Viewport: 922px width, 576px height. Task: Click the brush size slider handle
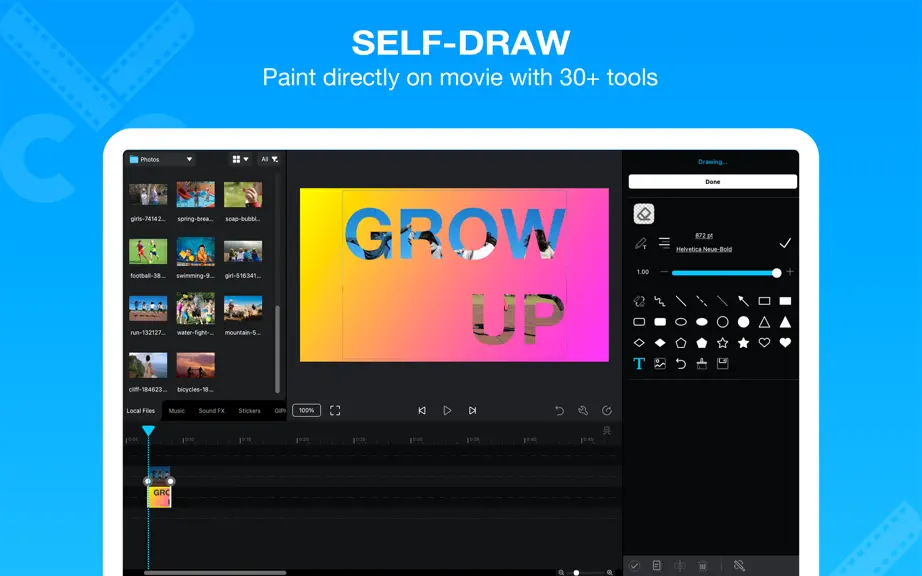pos(776,273)
